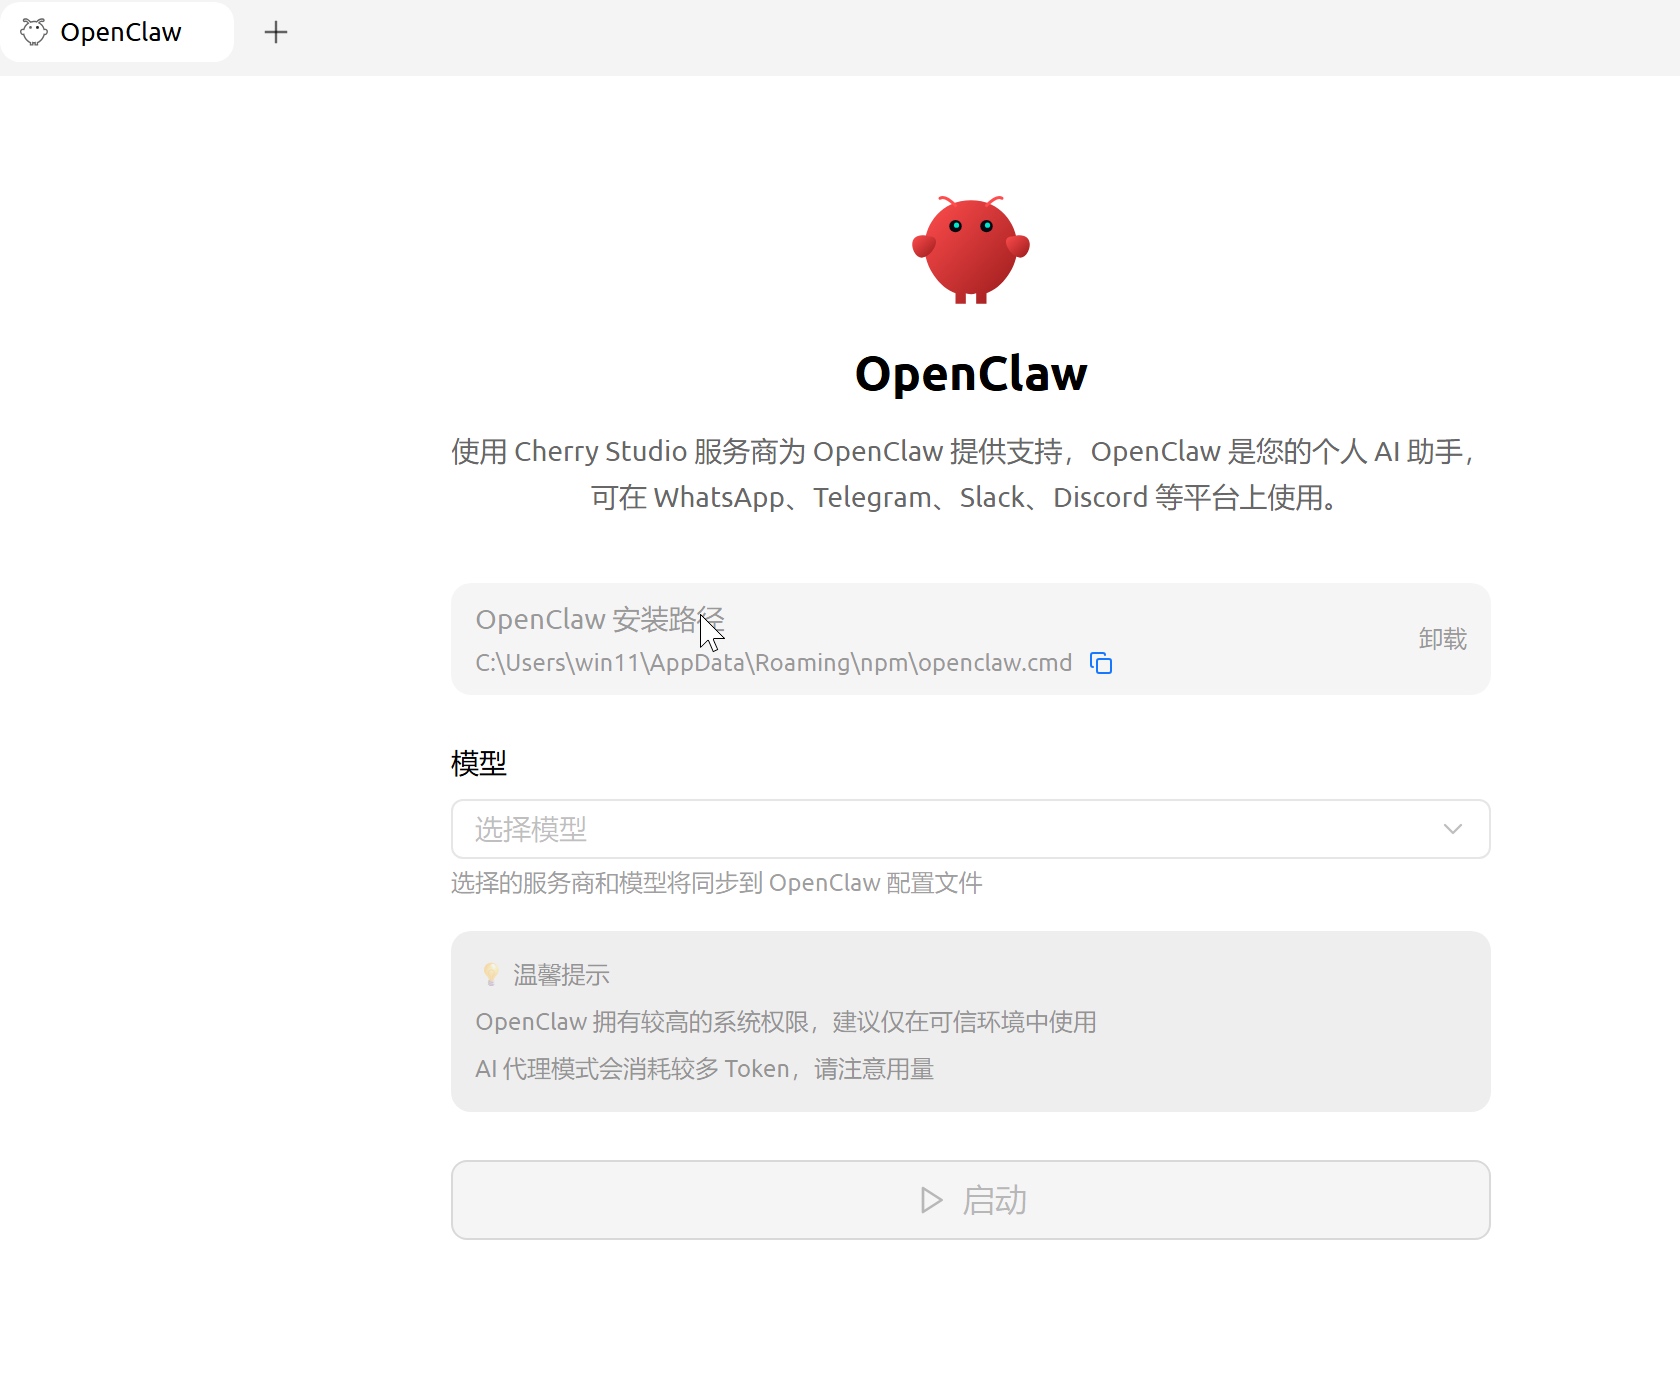Viewport: 1680px width, 1392px height.
Task: Click the hint about syncing to OpenClaw 配置文件
Action: tap(716, 883)
